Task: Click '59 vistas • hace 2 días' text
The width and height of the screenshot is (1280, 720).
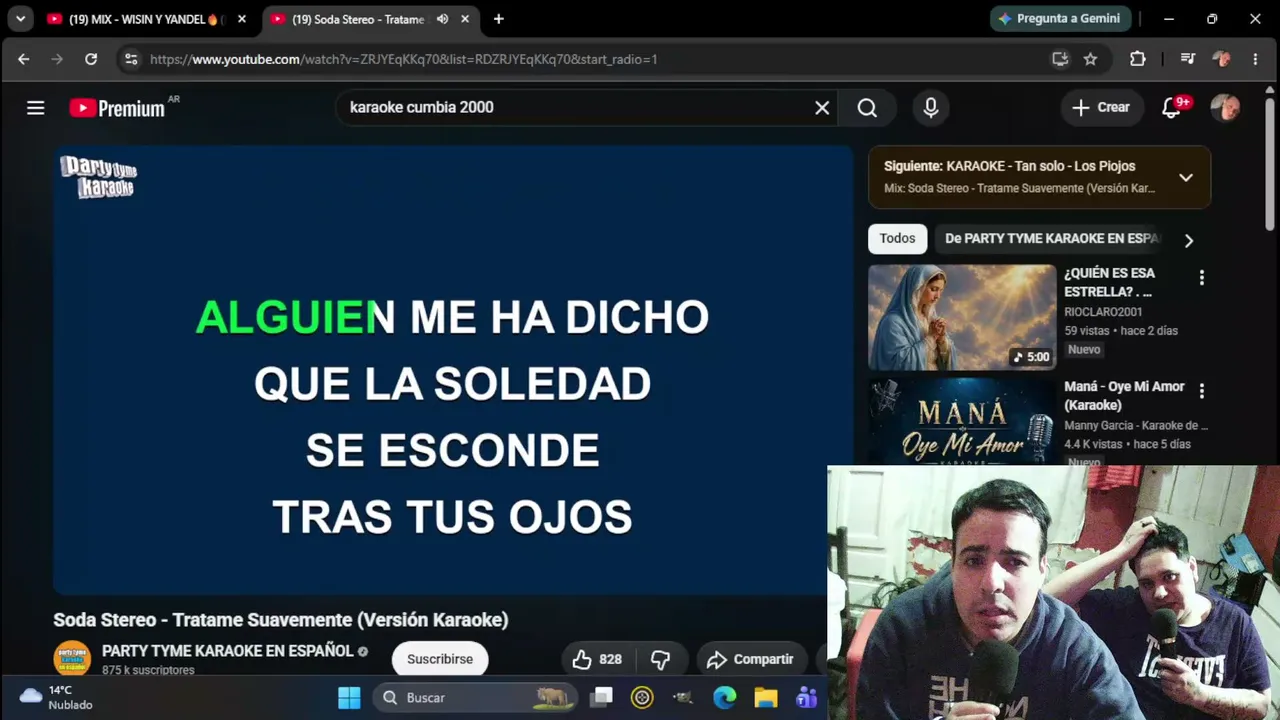Action: click(1121, 330)
